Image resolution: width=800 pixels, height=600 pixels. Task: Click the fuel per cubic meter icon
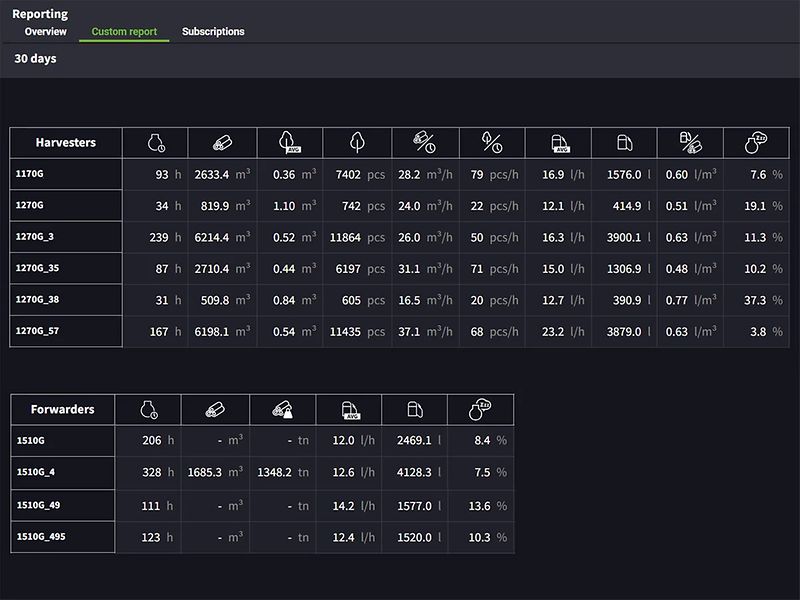(x=690, y=142)
